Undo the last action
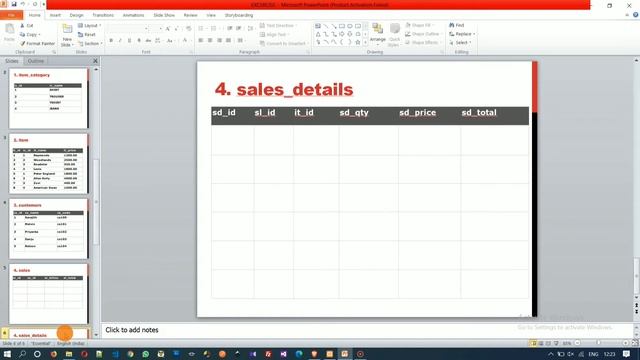 coord(23,4)
